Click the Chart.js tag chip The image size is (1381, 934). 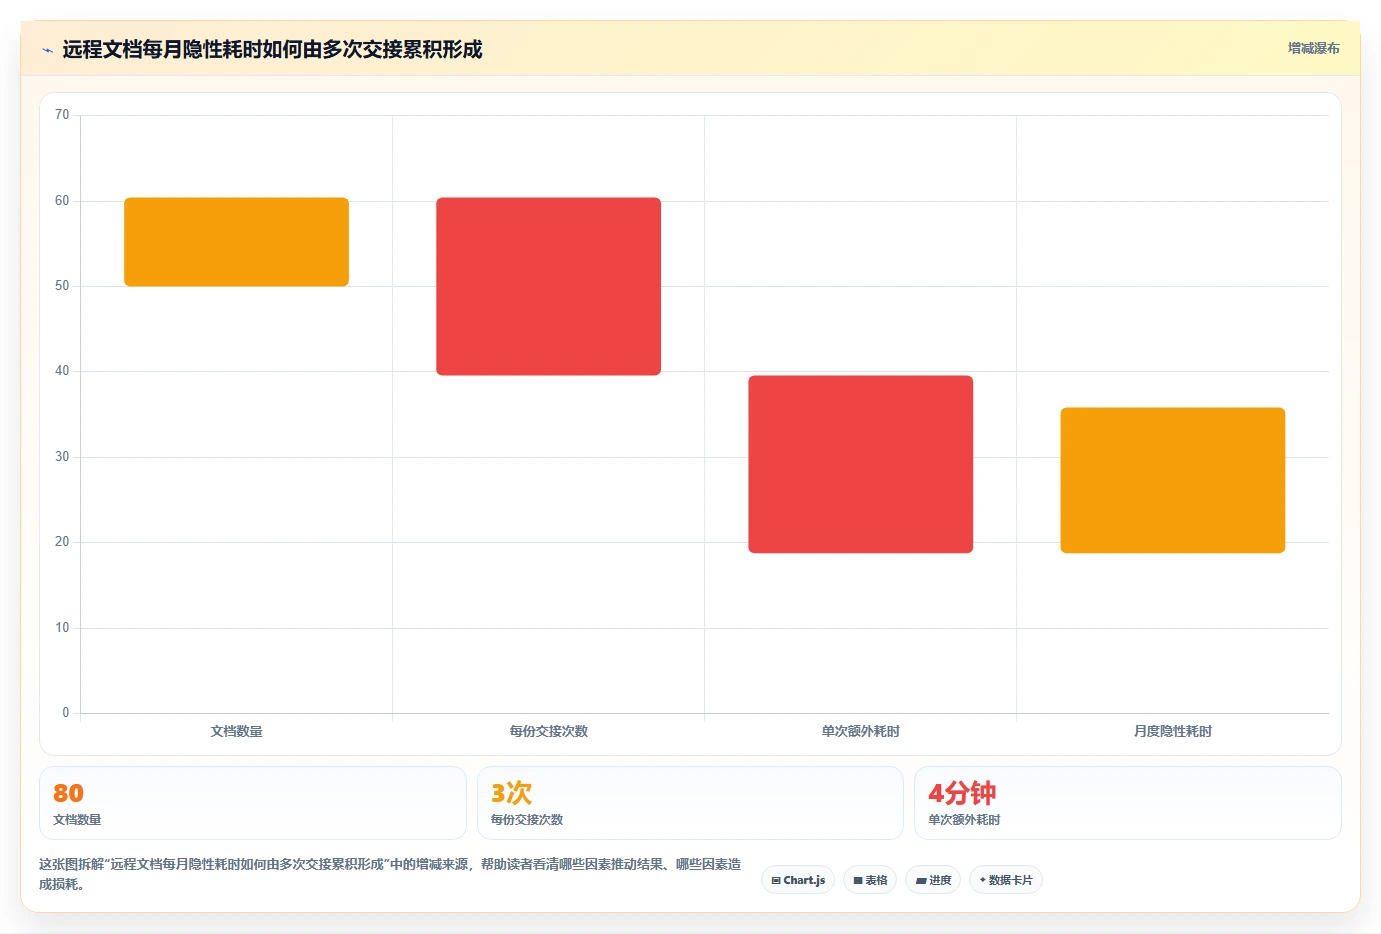coord(798,880)
